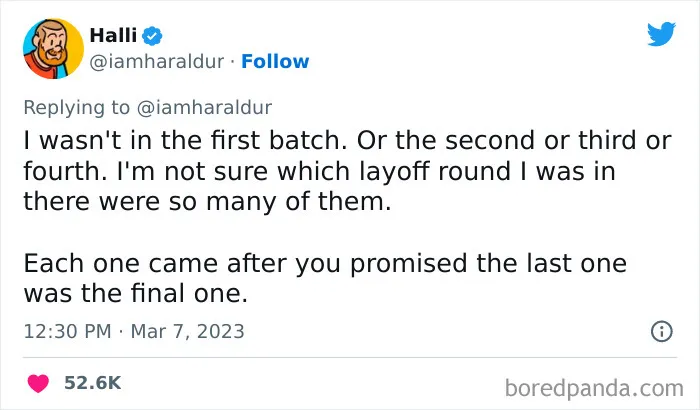
Task: Open the tweet info circle icon
Action: tap(662, 331)
